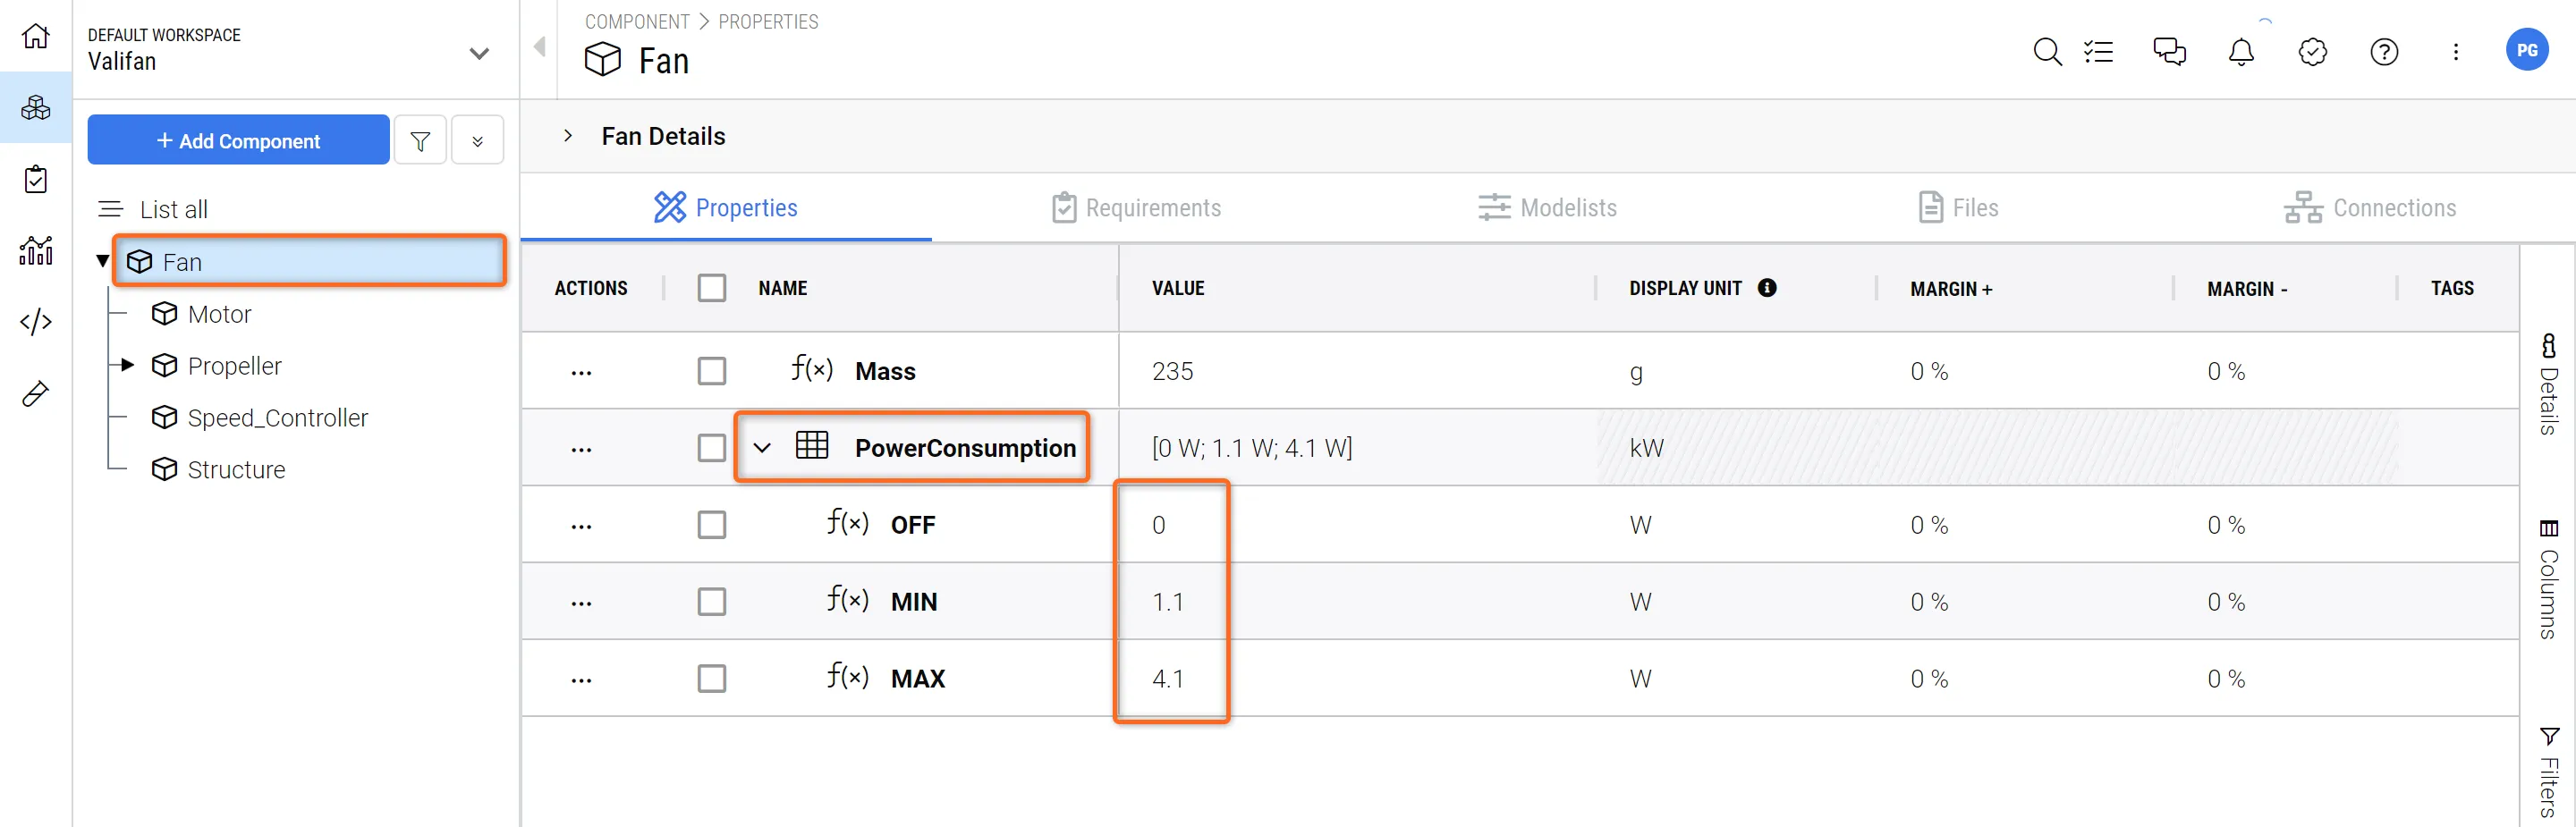Select the Speed_Controller component in tree

[277, 418]
